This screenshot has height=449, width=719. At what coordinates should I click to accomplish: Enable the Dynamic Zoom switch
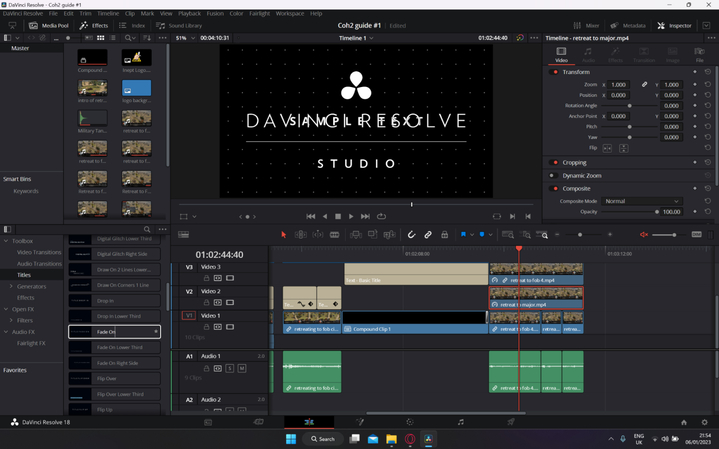click(x=553, y=176)
